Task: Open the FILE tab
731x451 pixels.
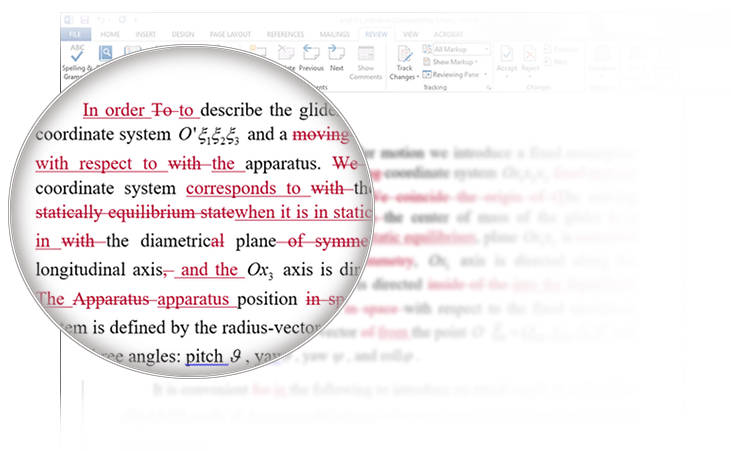Action: click(x=75, y=35)
